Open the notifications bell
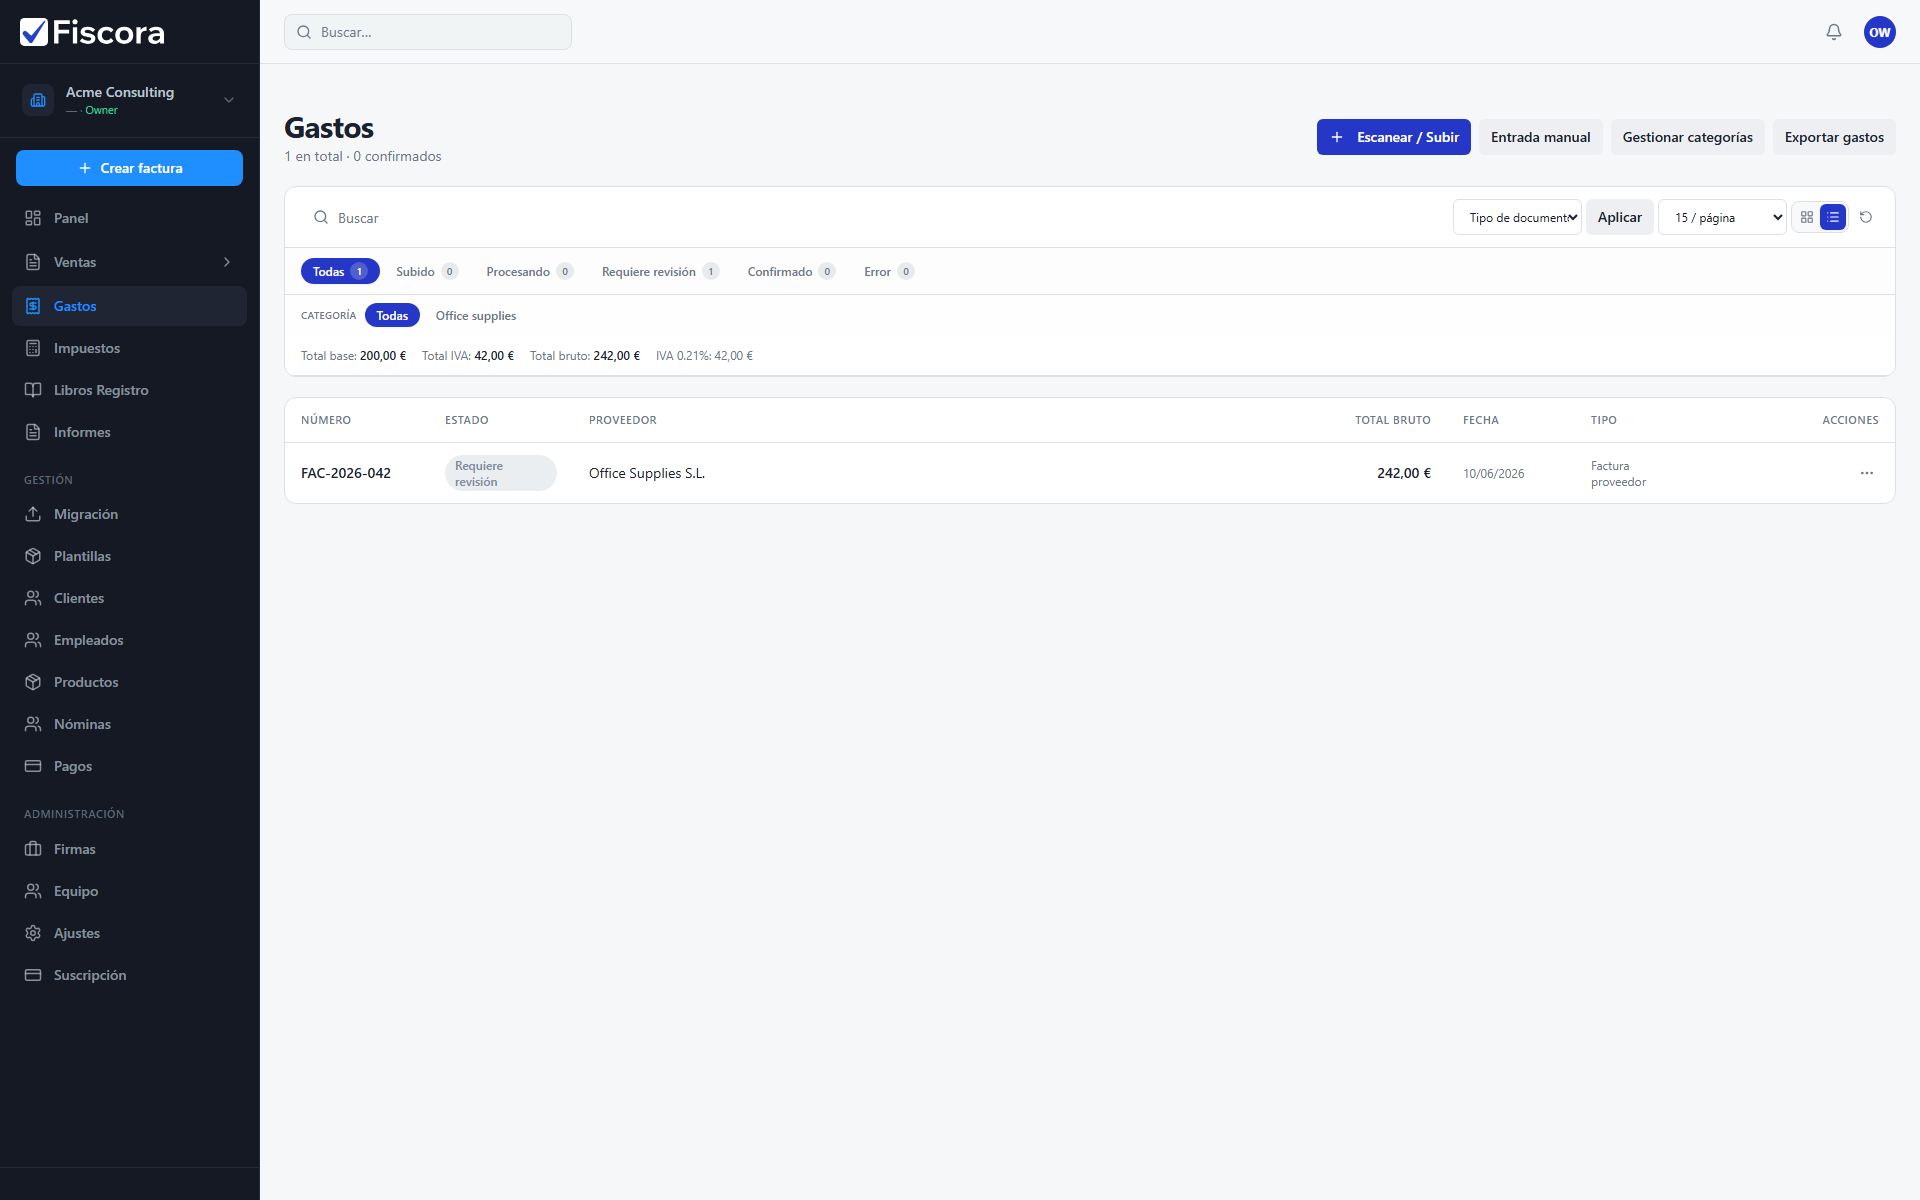The image size is (1920, 1200). (x=1833, y=32)
